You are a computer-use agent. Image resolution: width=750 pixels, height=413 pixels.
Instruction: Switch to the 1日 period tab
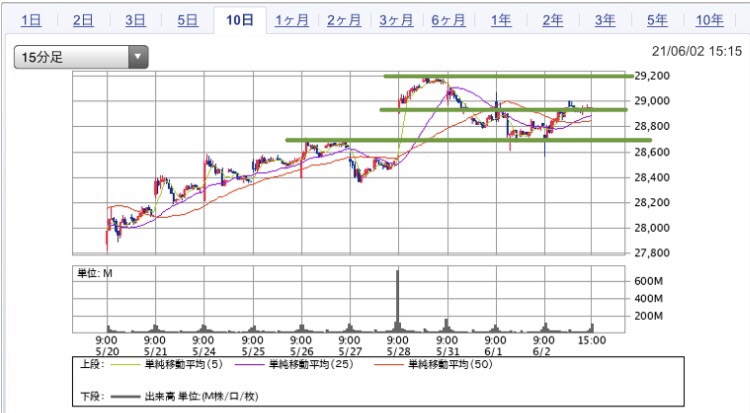tap(31, 21)
